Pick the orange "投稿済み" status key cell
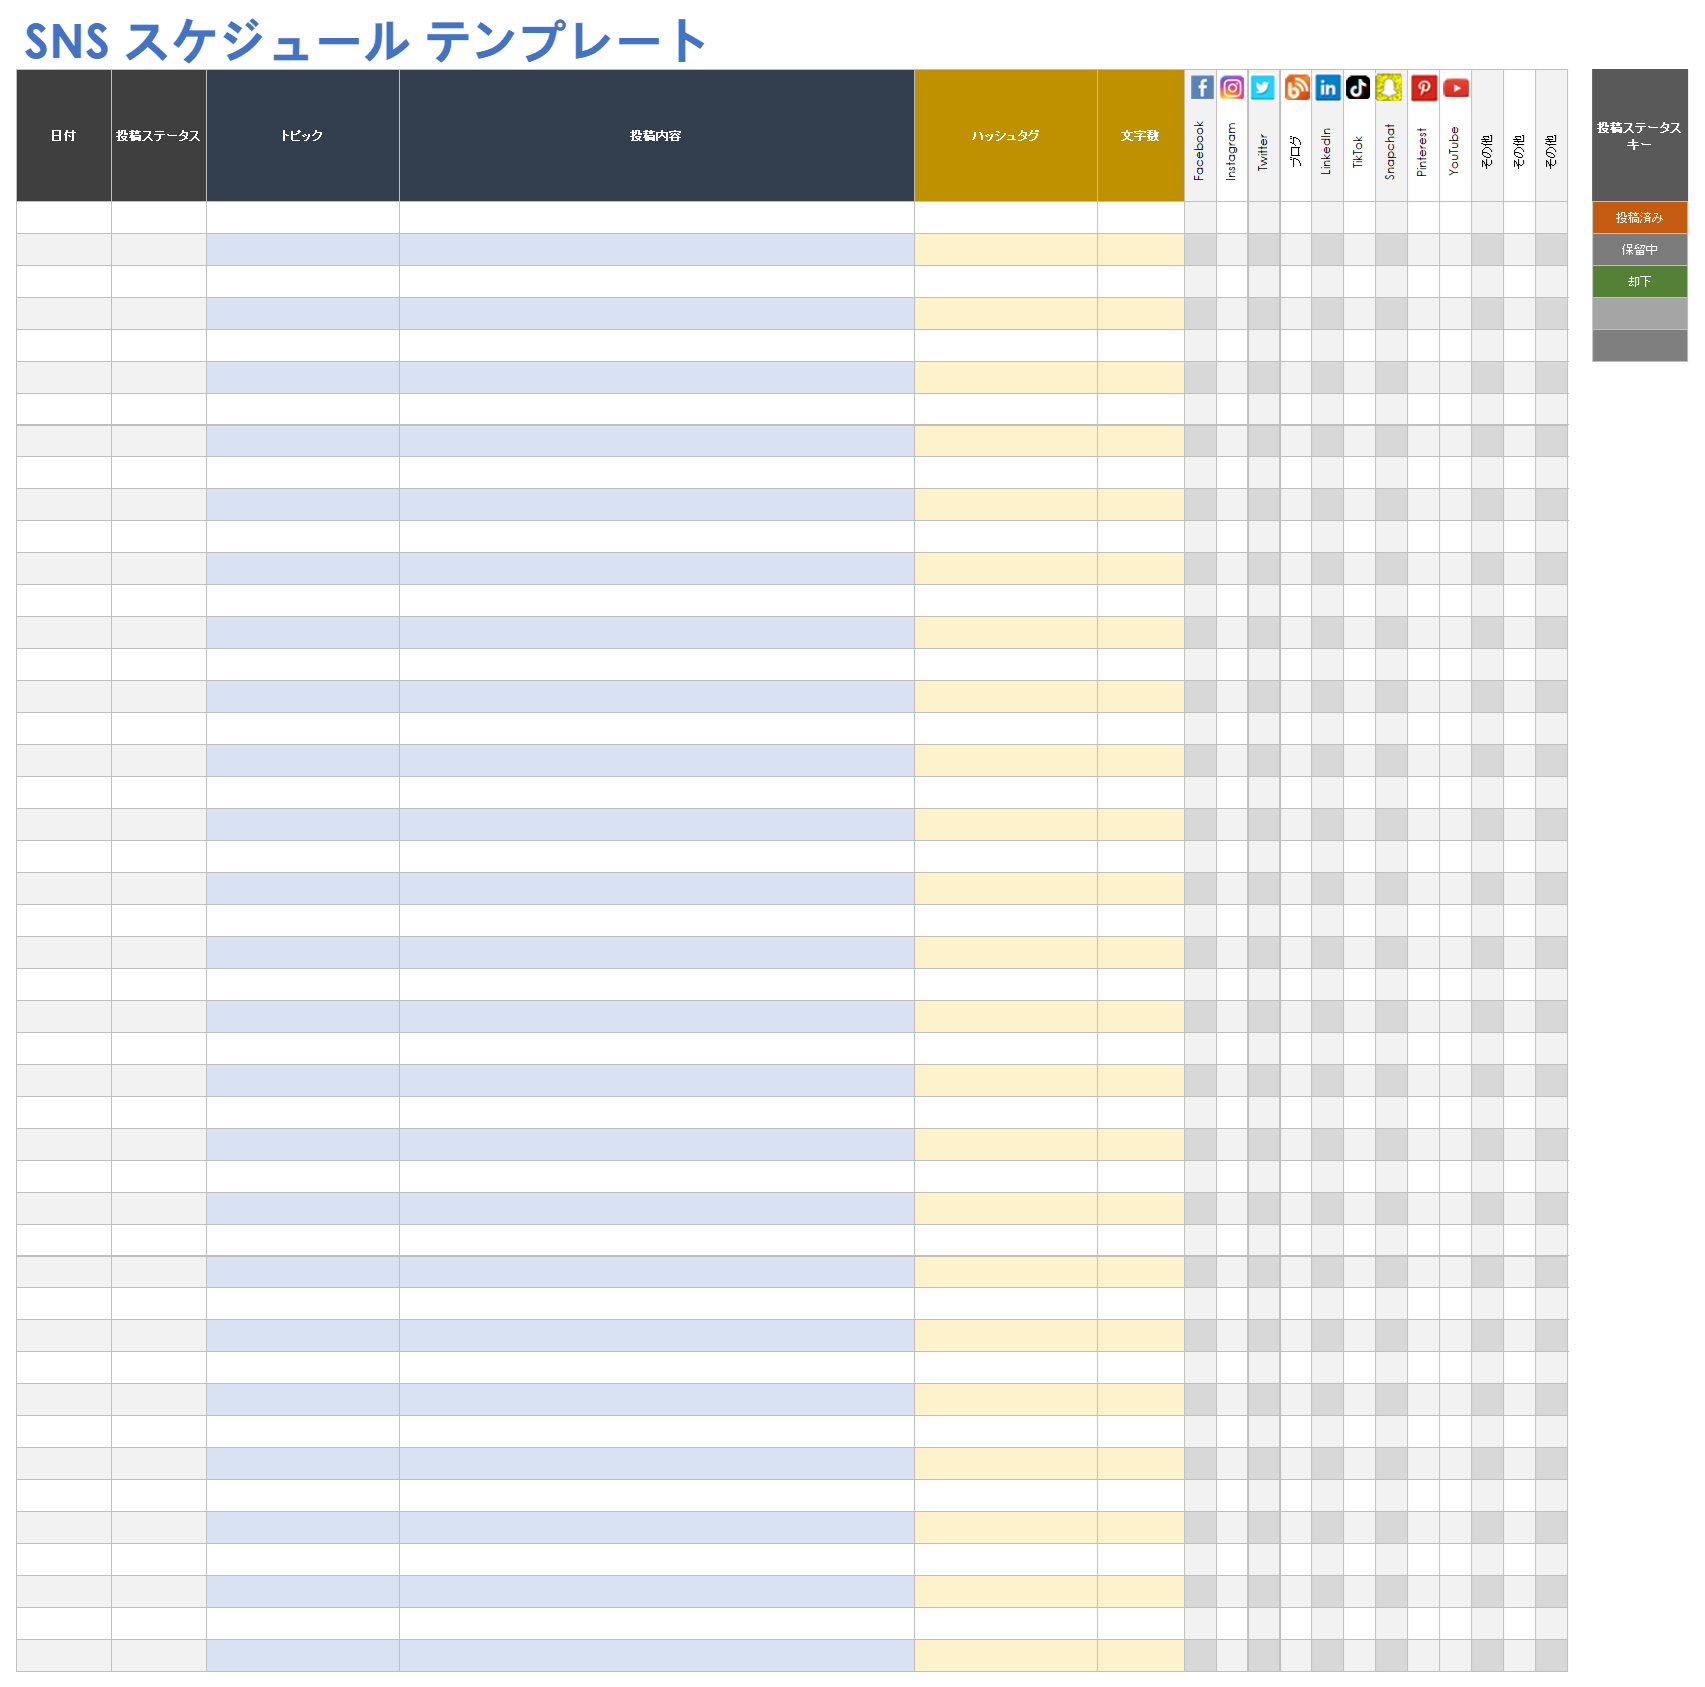 1640,218
